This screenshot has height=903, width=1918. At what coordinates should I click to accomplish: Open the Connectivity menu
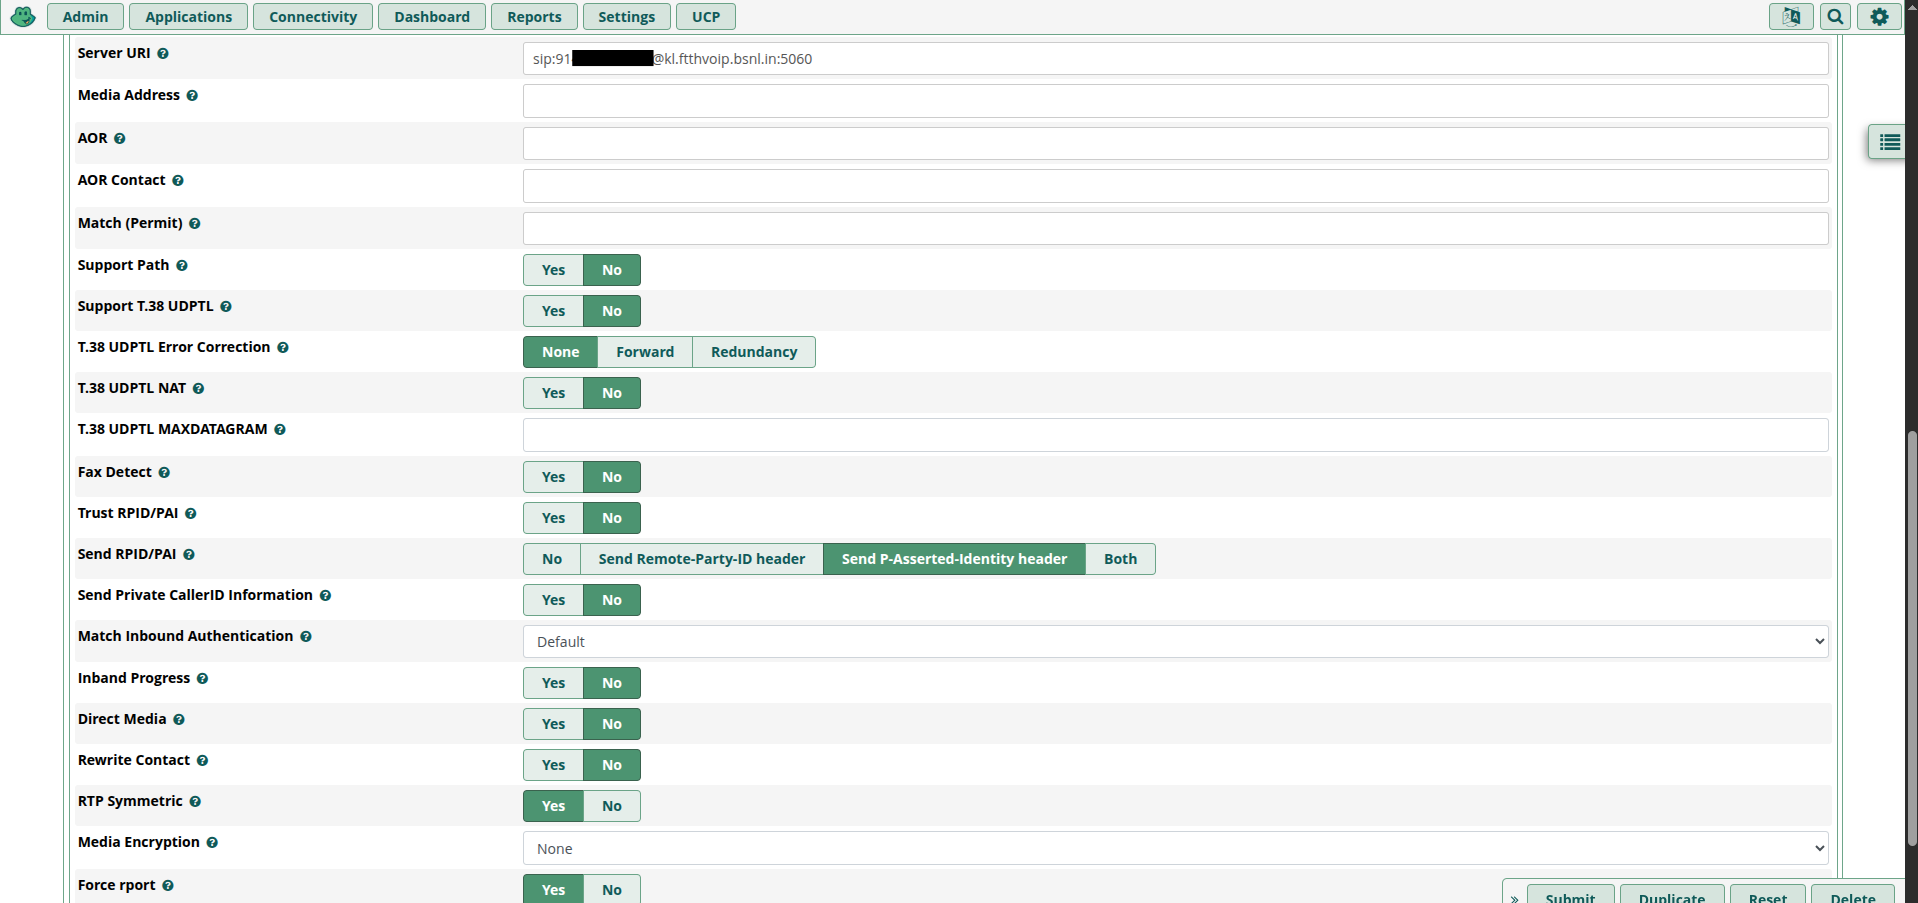tap(312, 17)
